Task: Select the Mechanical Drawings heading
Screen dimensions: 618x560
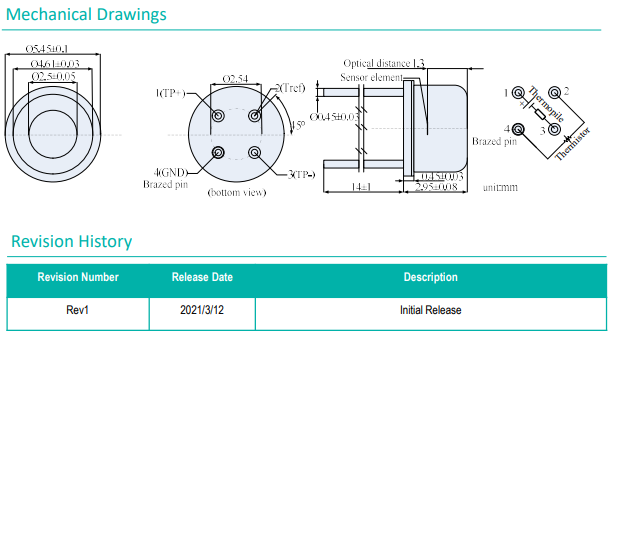Action: [x=86, y=15]
